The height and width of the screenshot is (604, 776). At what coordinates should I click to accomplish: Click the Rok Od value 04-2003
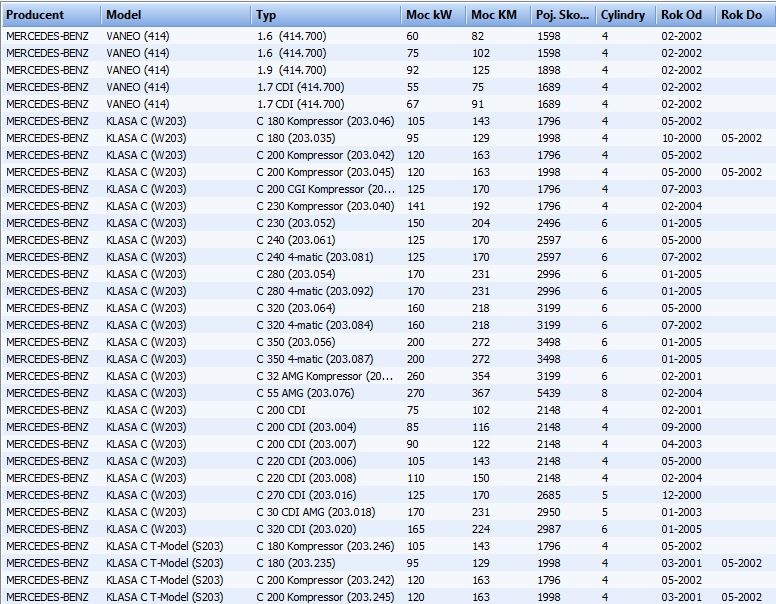pos(681,444)
